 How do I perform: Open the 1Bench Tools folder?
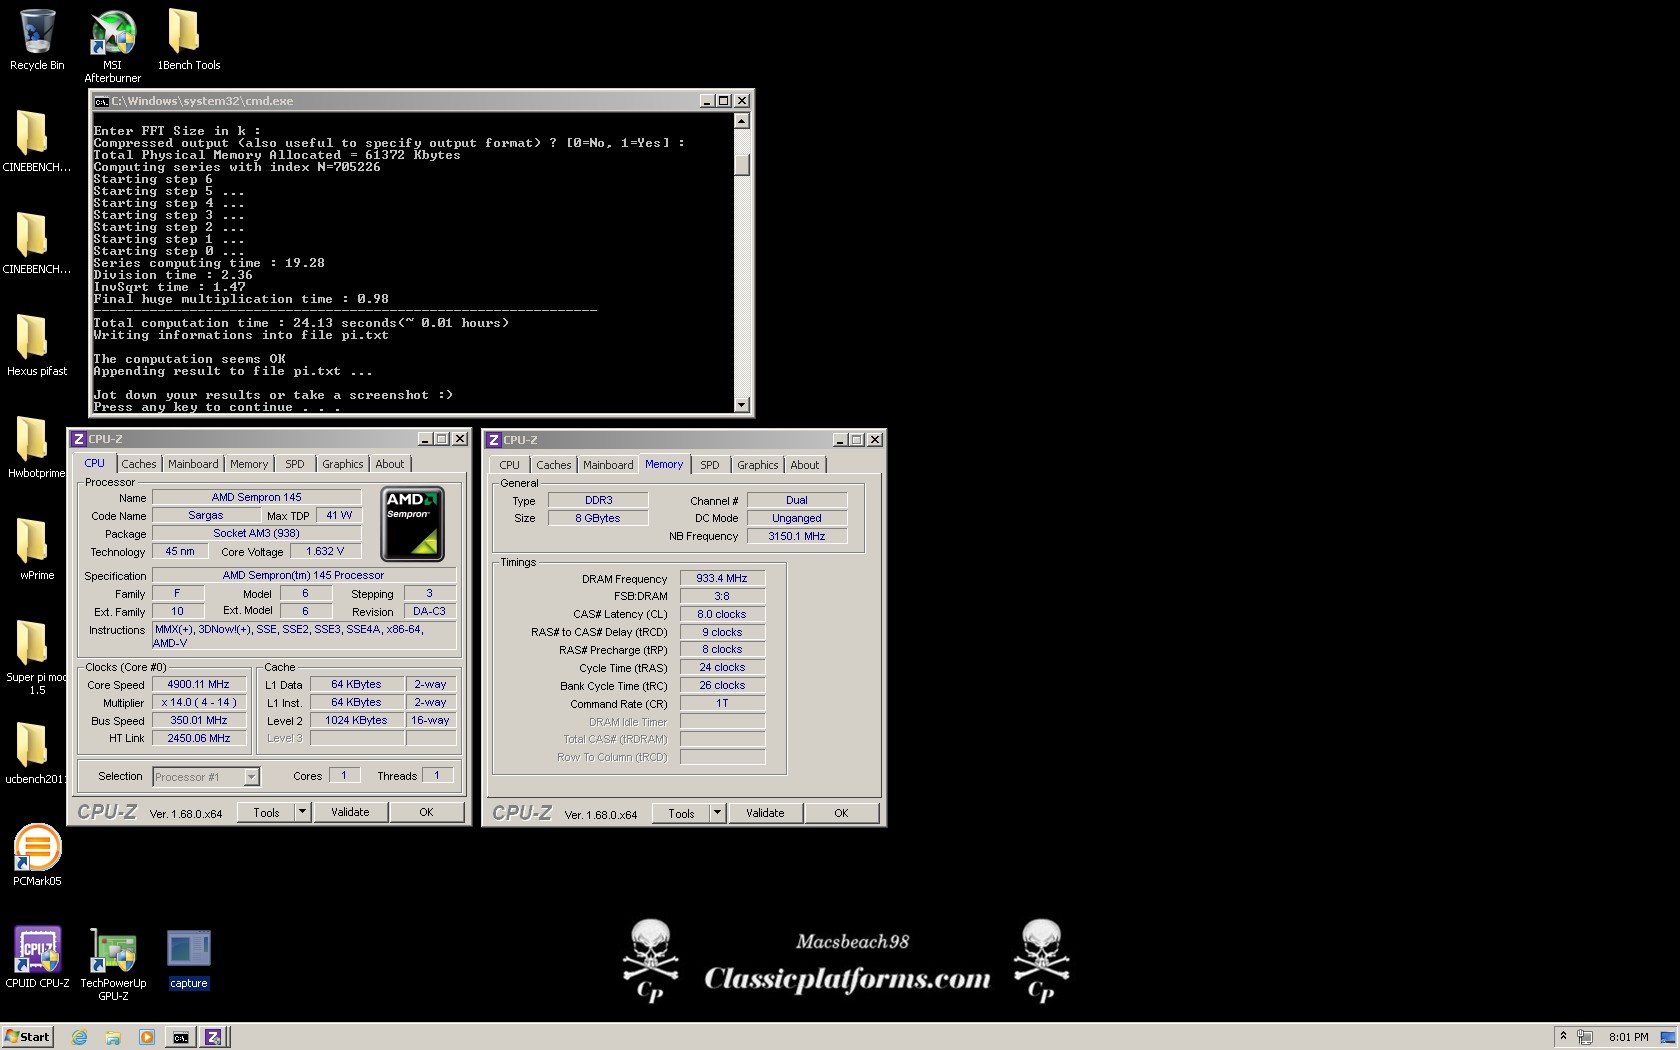(188, 40)
